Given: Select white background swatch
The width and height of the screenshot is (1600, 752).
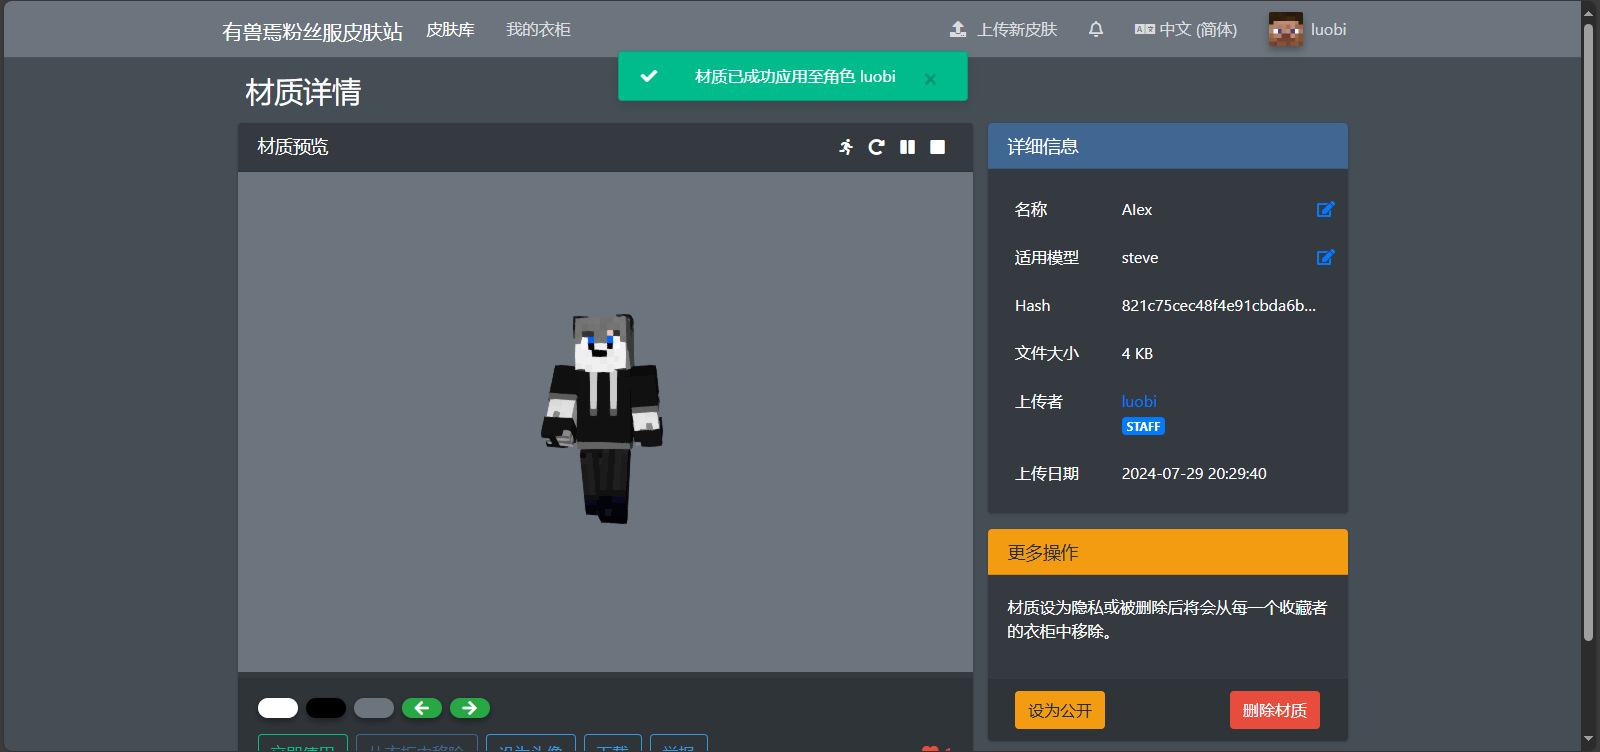Looking at the screenshot, I should 278,708.
